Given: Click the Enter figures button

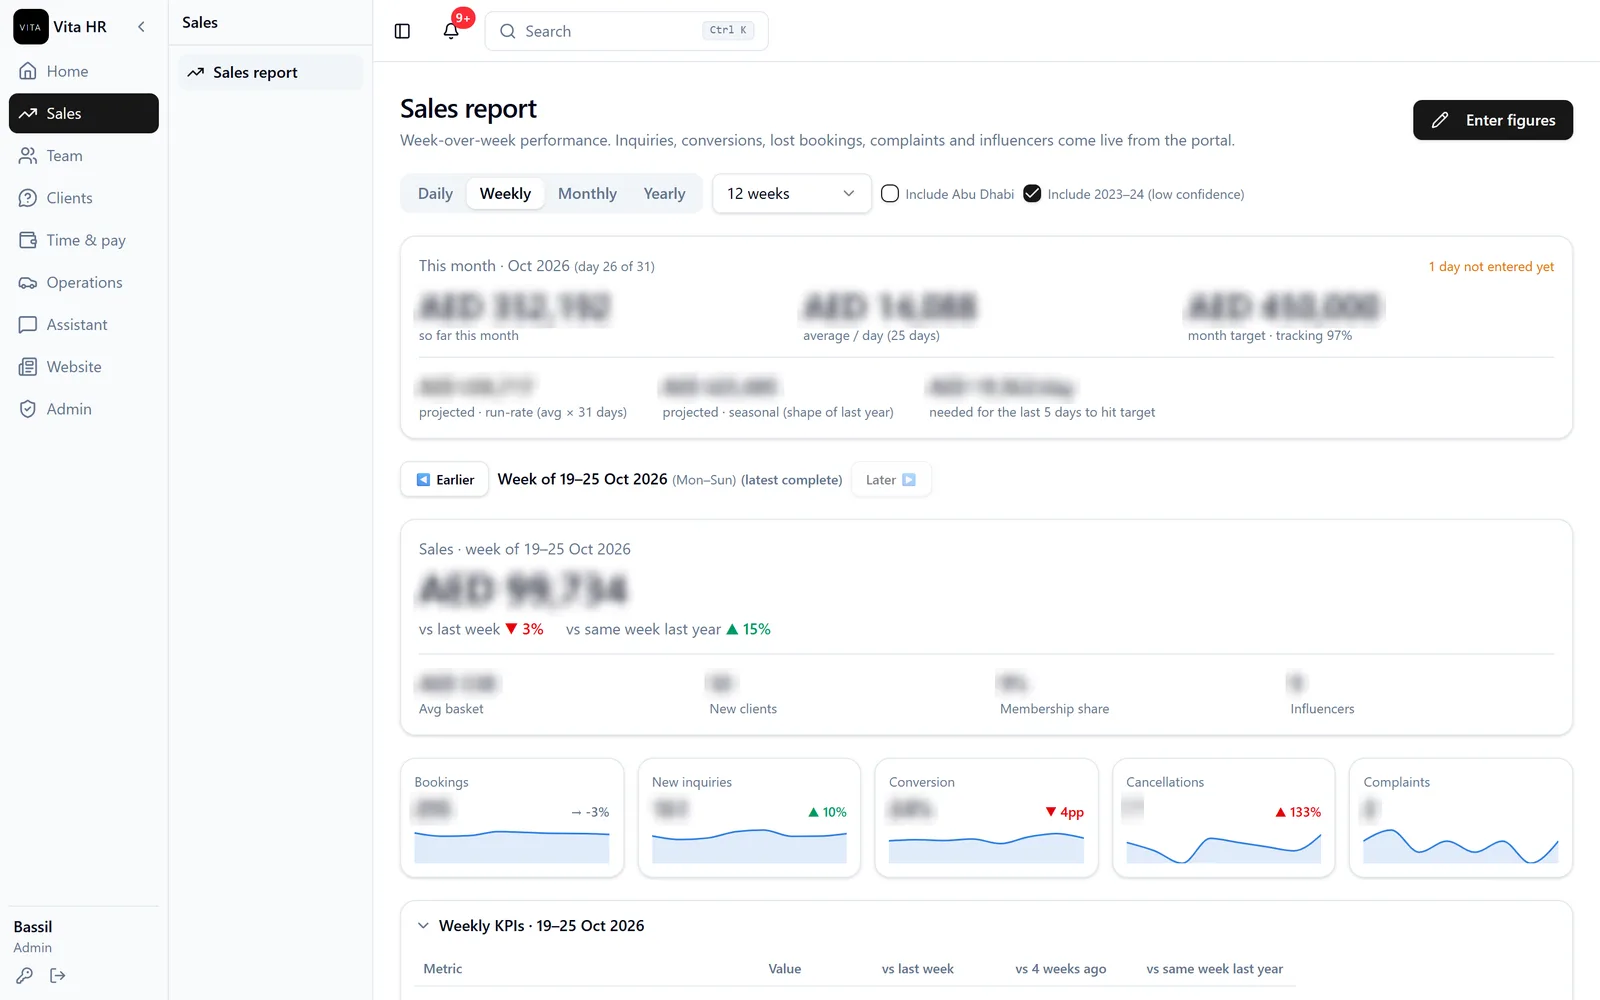Looking at the screenshot, I should (1493, 120).
